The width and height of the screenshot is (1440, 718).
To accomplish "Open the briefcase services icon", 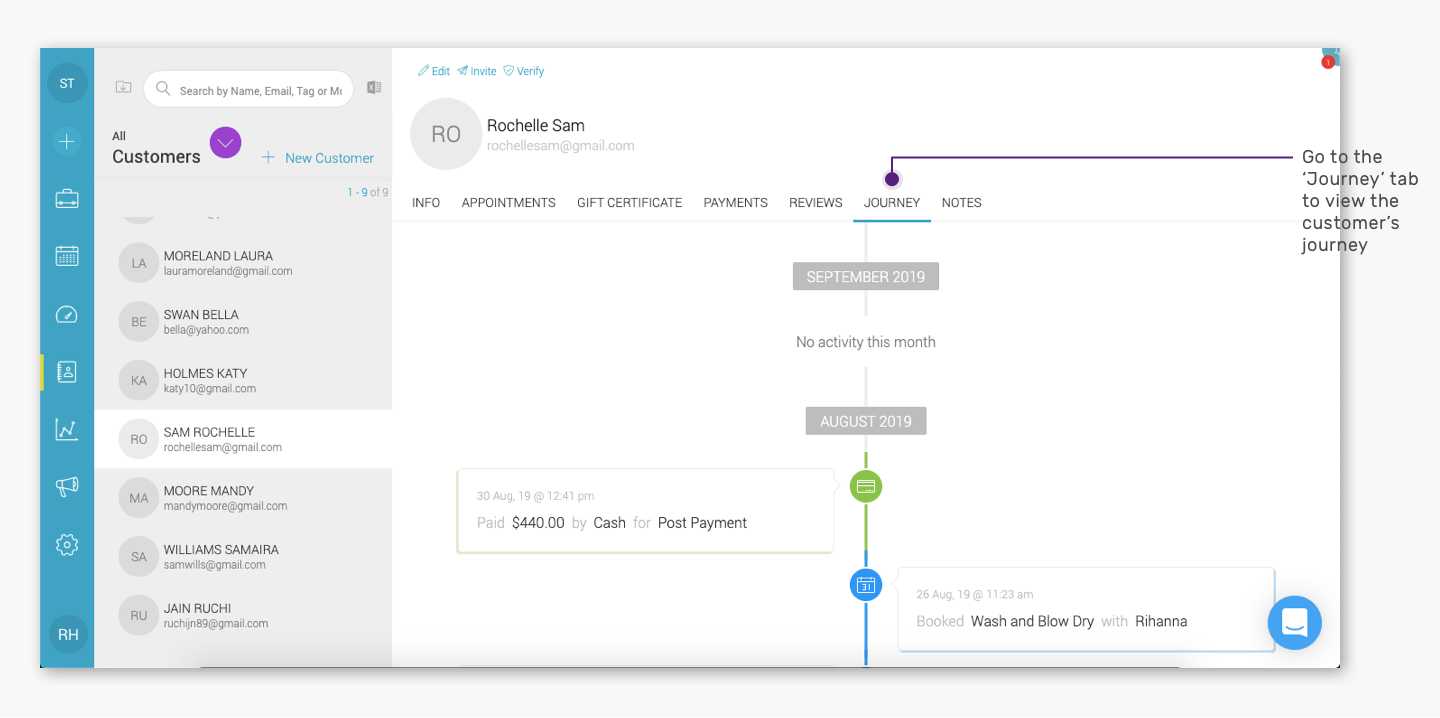I will pos(67,198).
